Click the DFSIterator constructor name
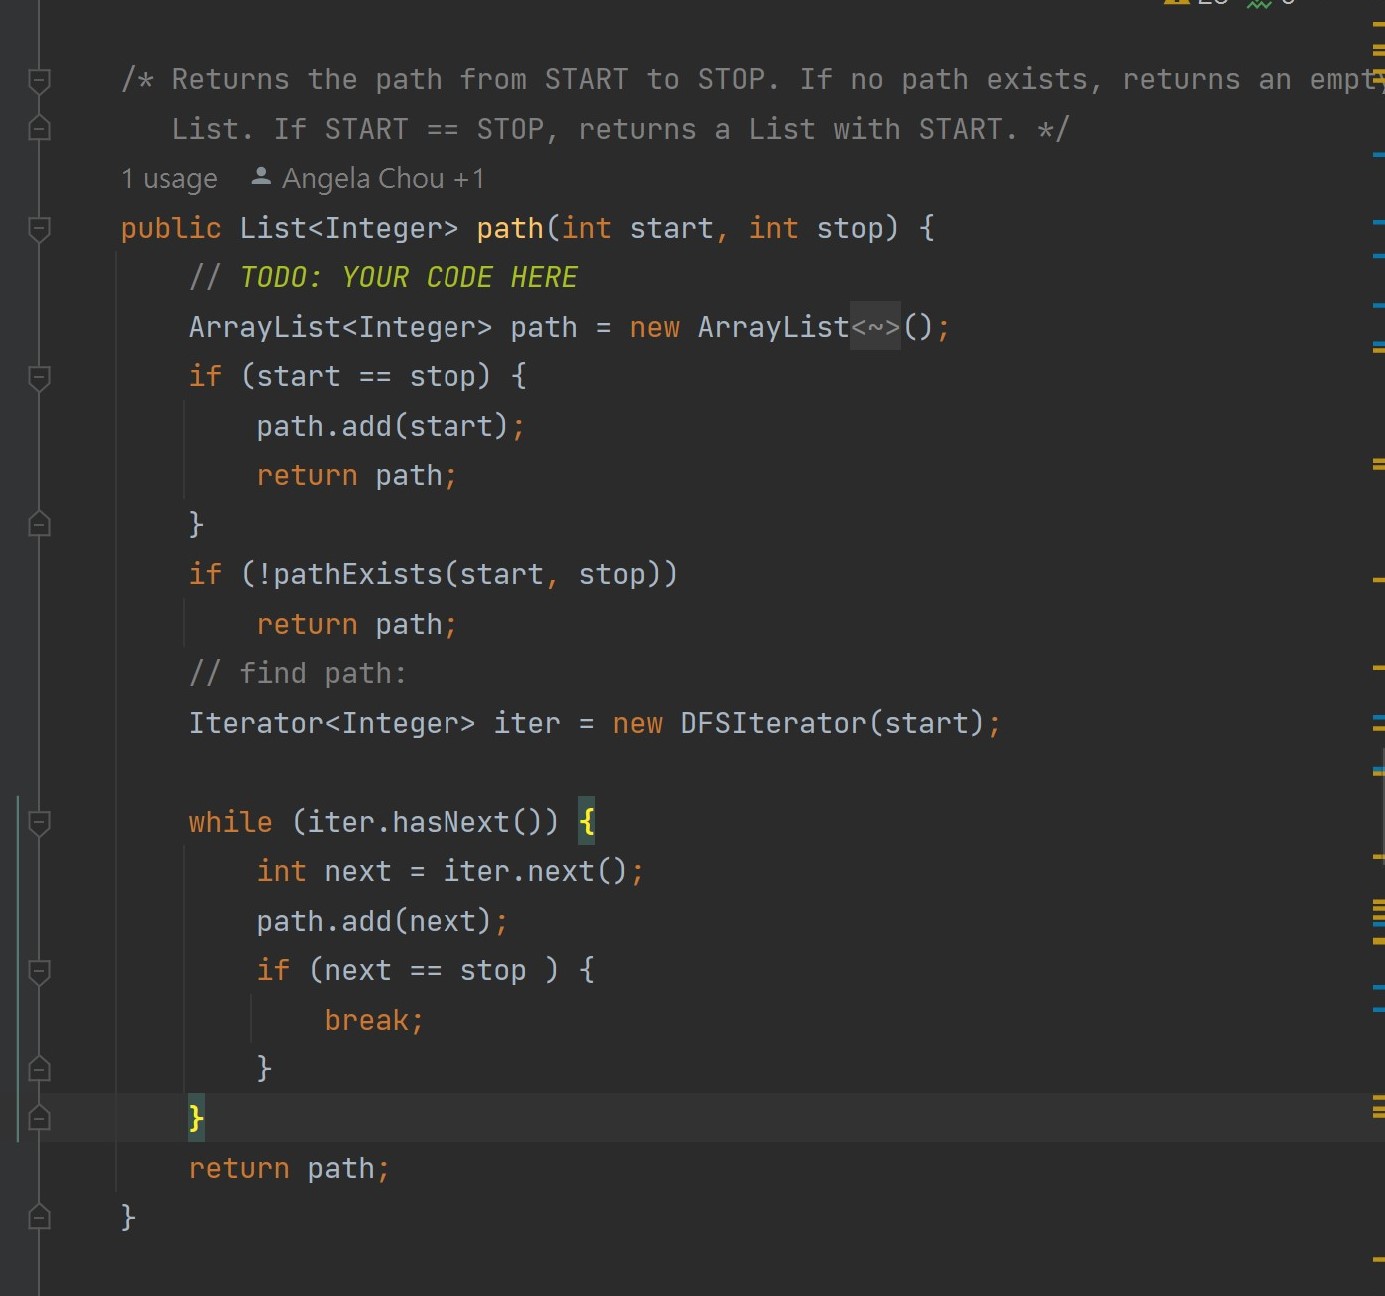This screenshot has height=1296, width=1385. (x=773, y=723)
